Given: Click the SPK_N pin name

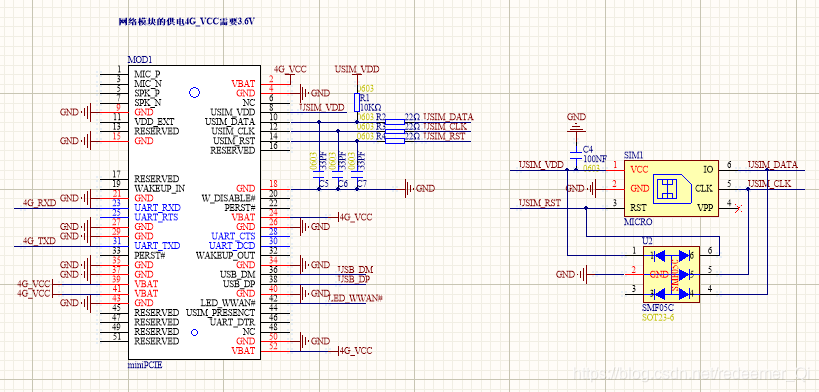Looking at the screenshot, I should click(x=148, y=102).
